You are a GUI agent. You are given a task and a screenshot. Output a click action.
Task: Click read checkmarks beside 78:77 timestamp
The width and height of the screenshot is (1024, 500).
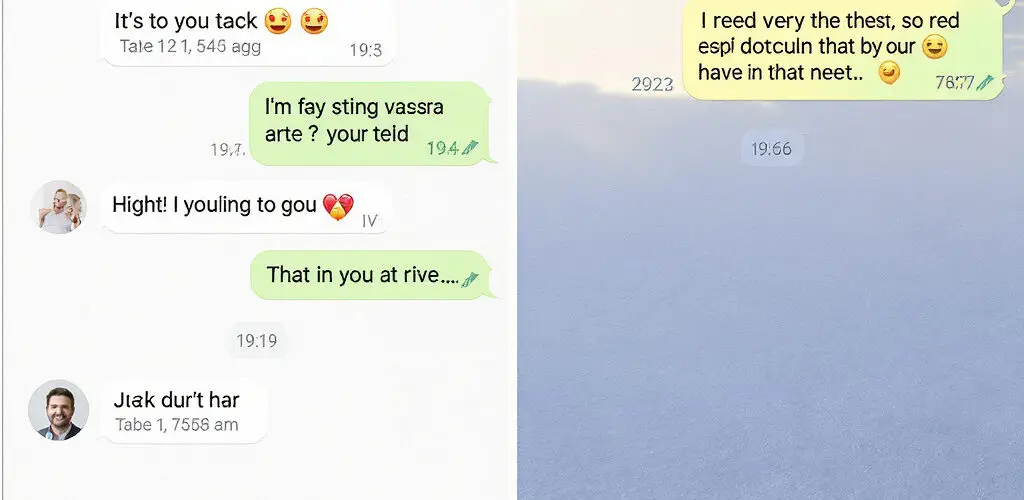[x=985, y=82]
